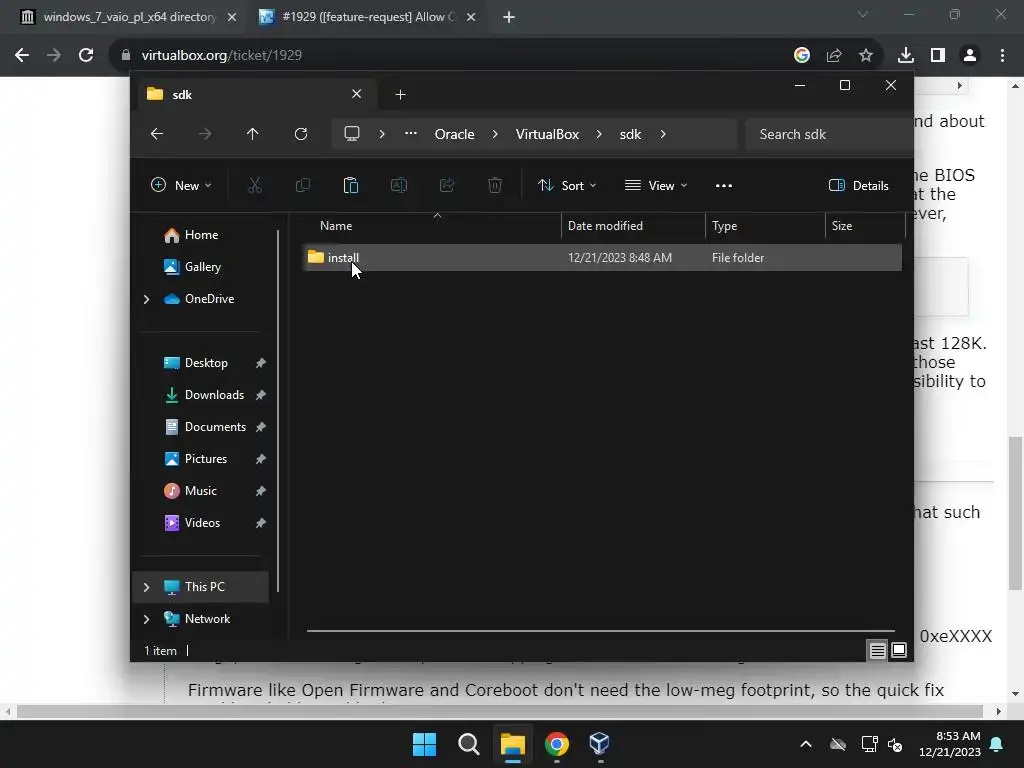This screenshot has width=1024, height=768.
Task: Open Chrome profile icon
Action: click(x=970, y=56)
